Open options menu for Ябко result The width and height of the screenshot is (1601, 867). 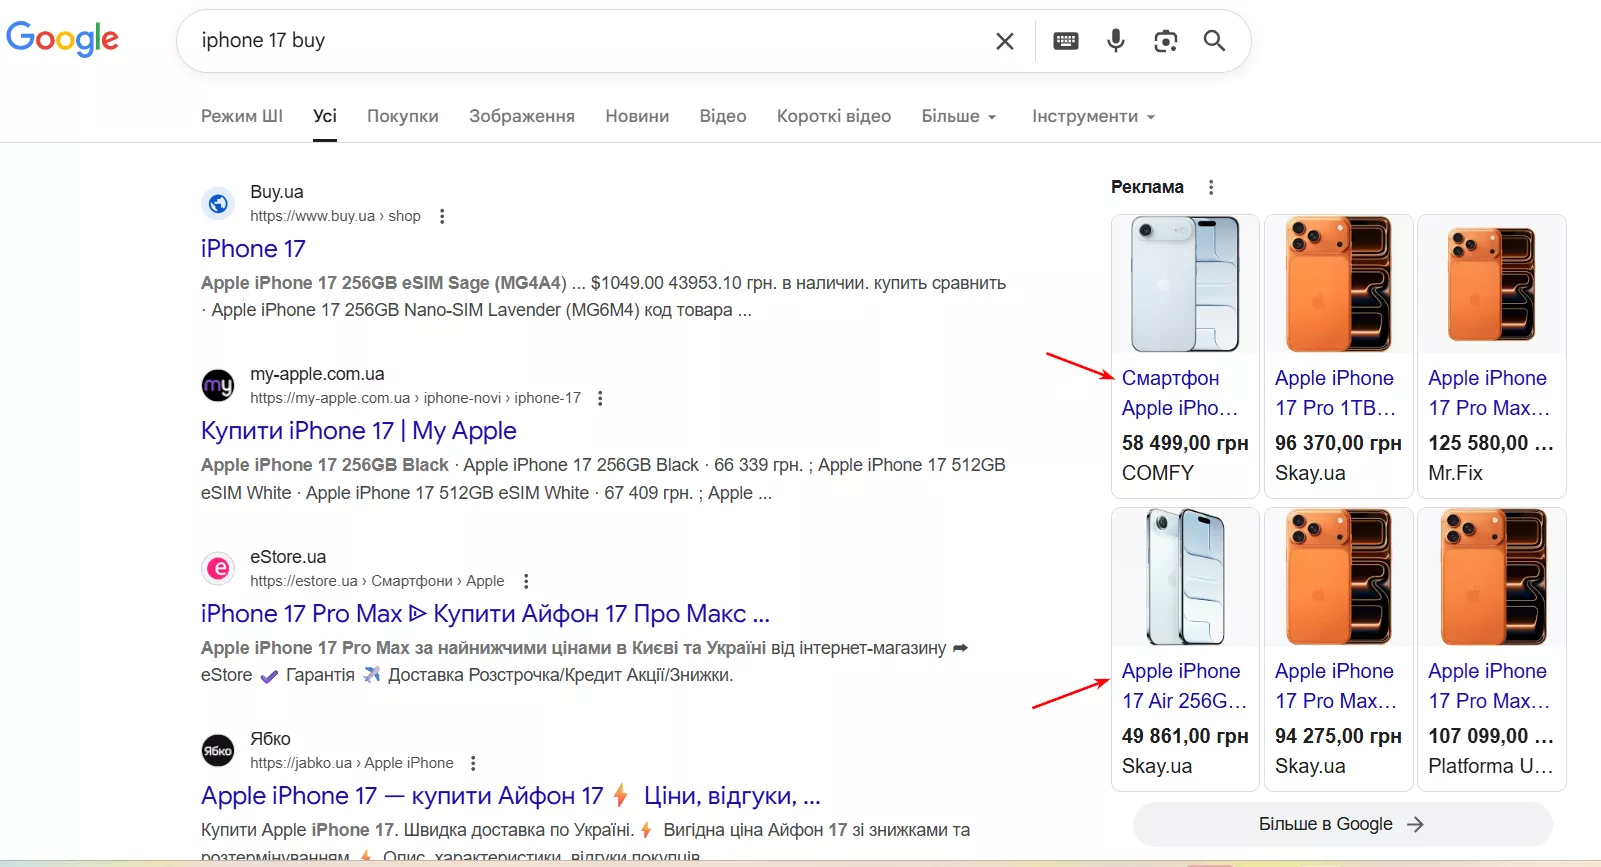pyautogui.click(x=473, y=763)
